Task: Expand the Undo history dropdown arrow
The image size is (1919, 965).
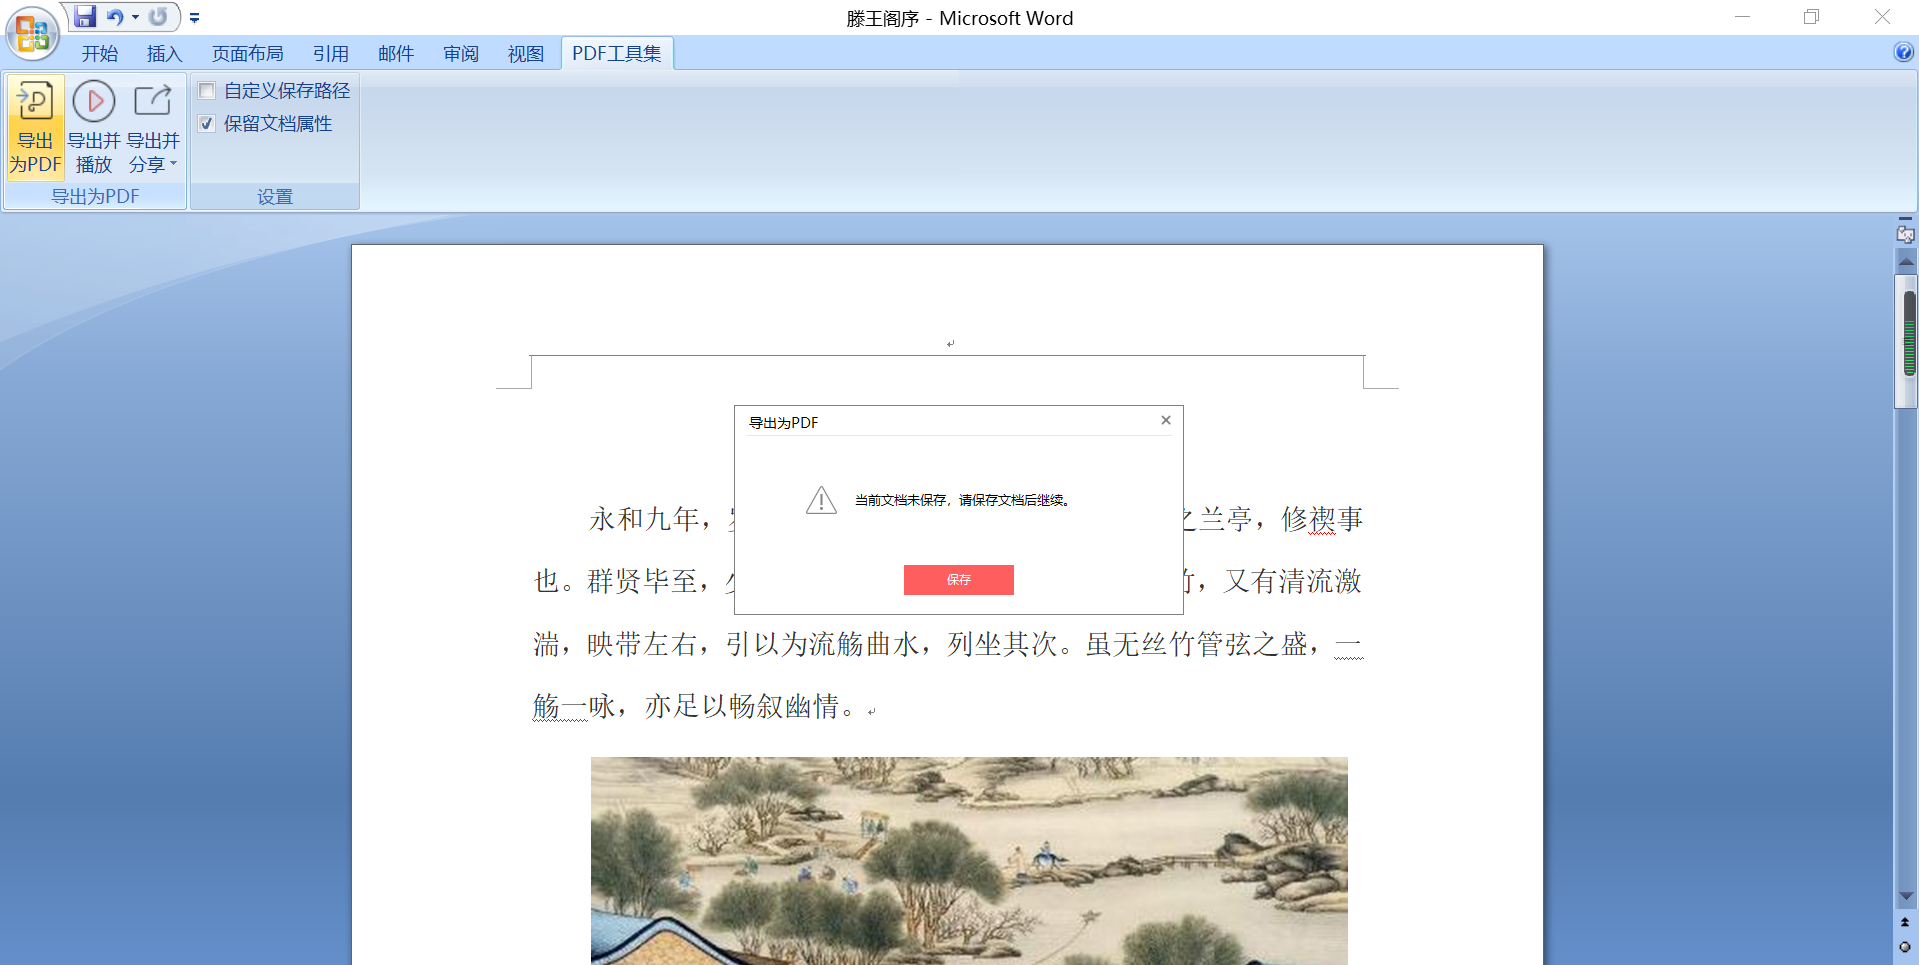Action: coord(135,17)
